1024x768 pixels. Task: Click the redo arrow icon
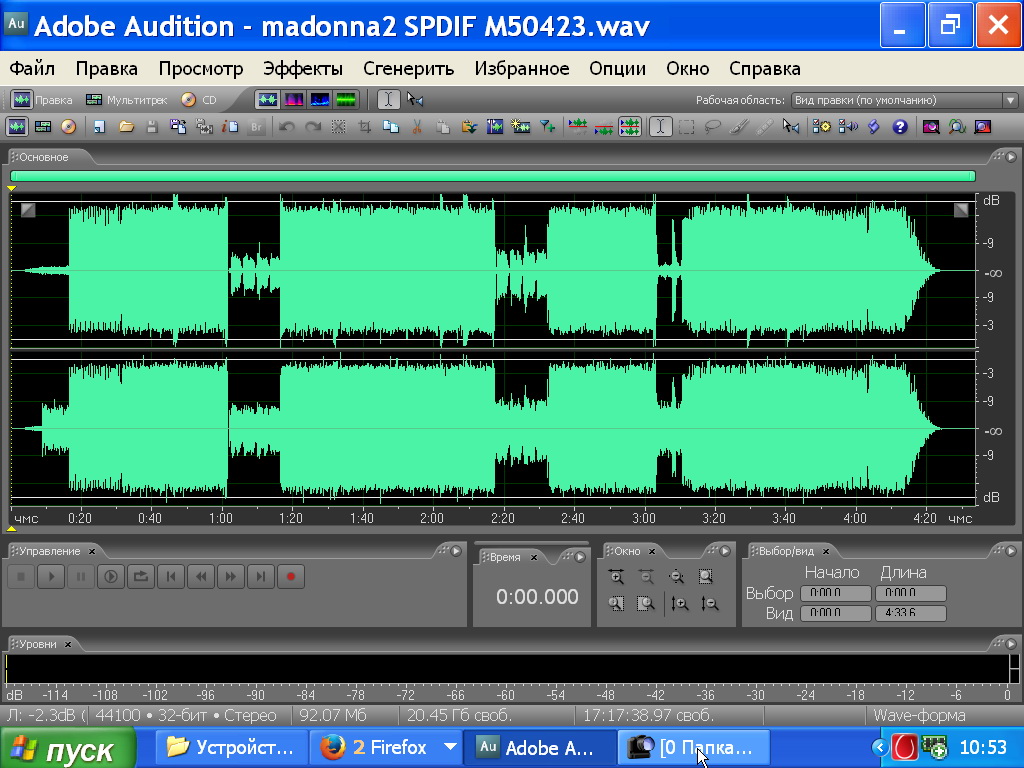click(313, 127)
